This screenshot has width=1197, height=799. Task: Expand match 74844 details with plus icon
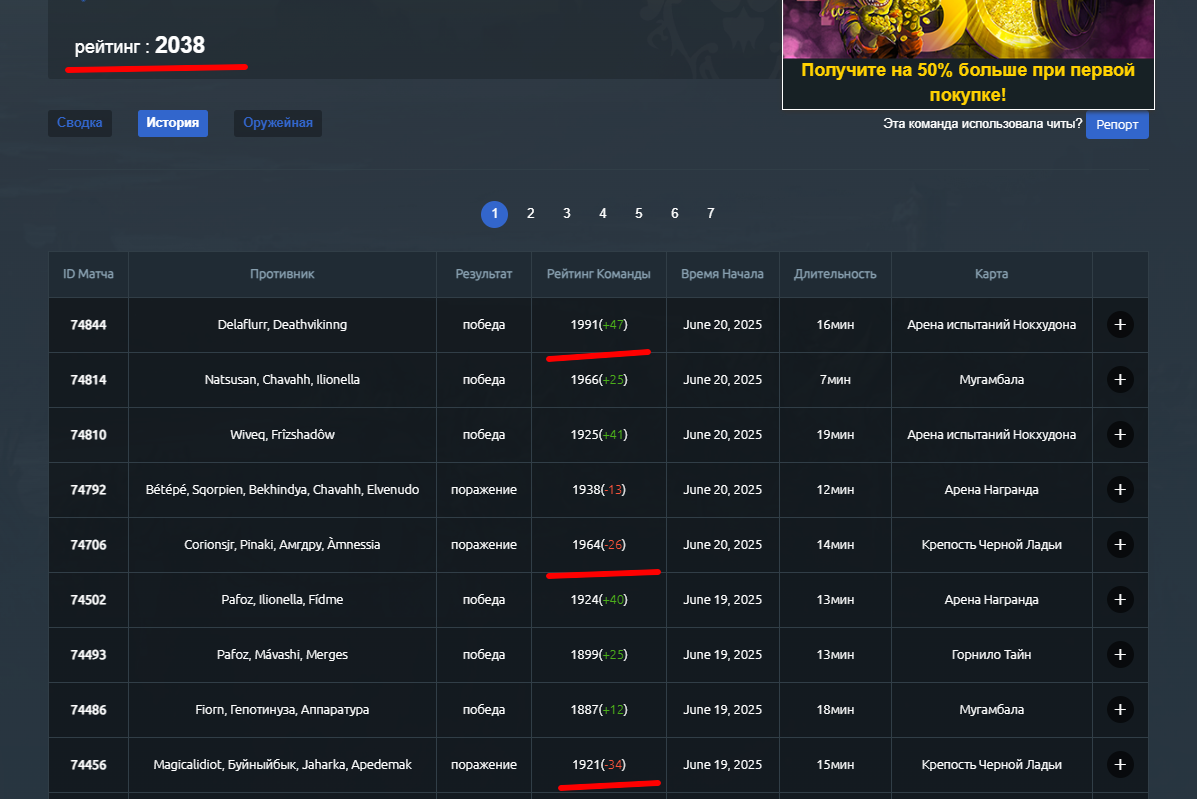[1120, 324]
